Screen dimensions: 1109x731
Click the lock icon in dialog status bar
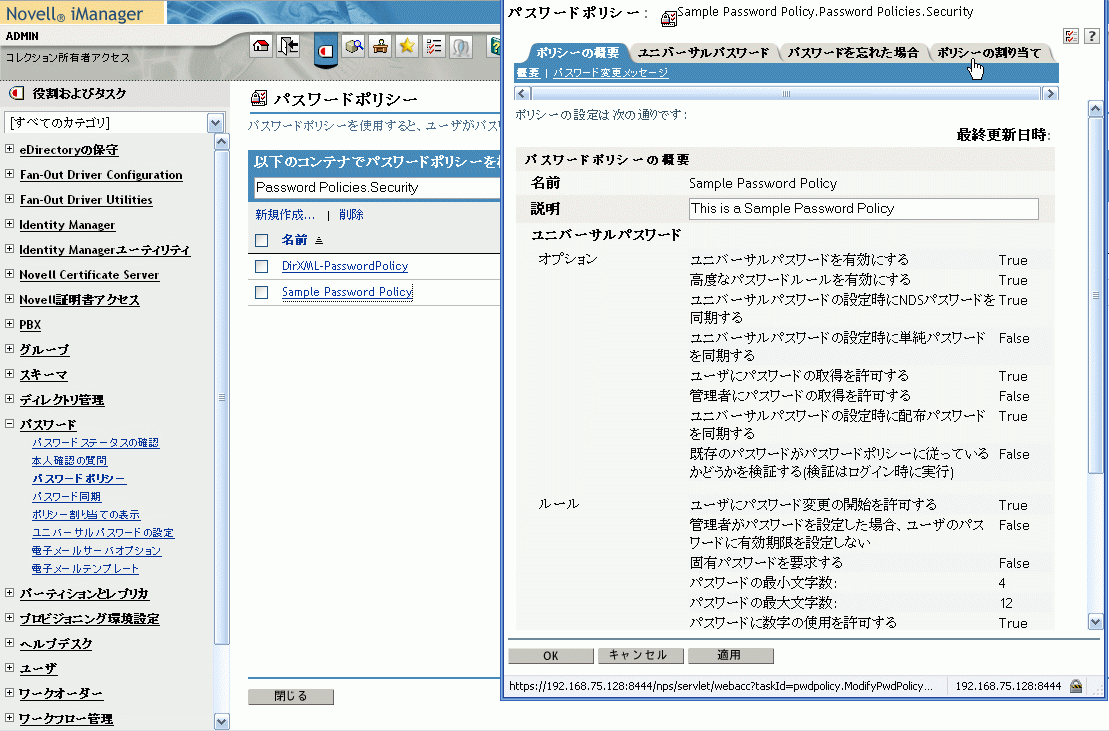coord(1076,686)
